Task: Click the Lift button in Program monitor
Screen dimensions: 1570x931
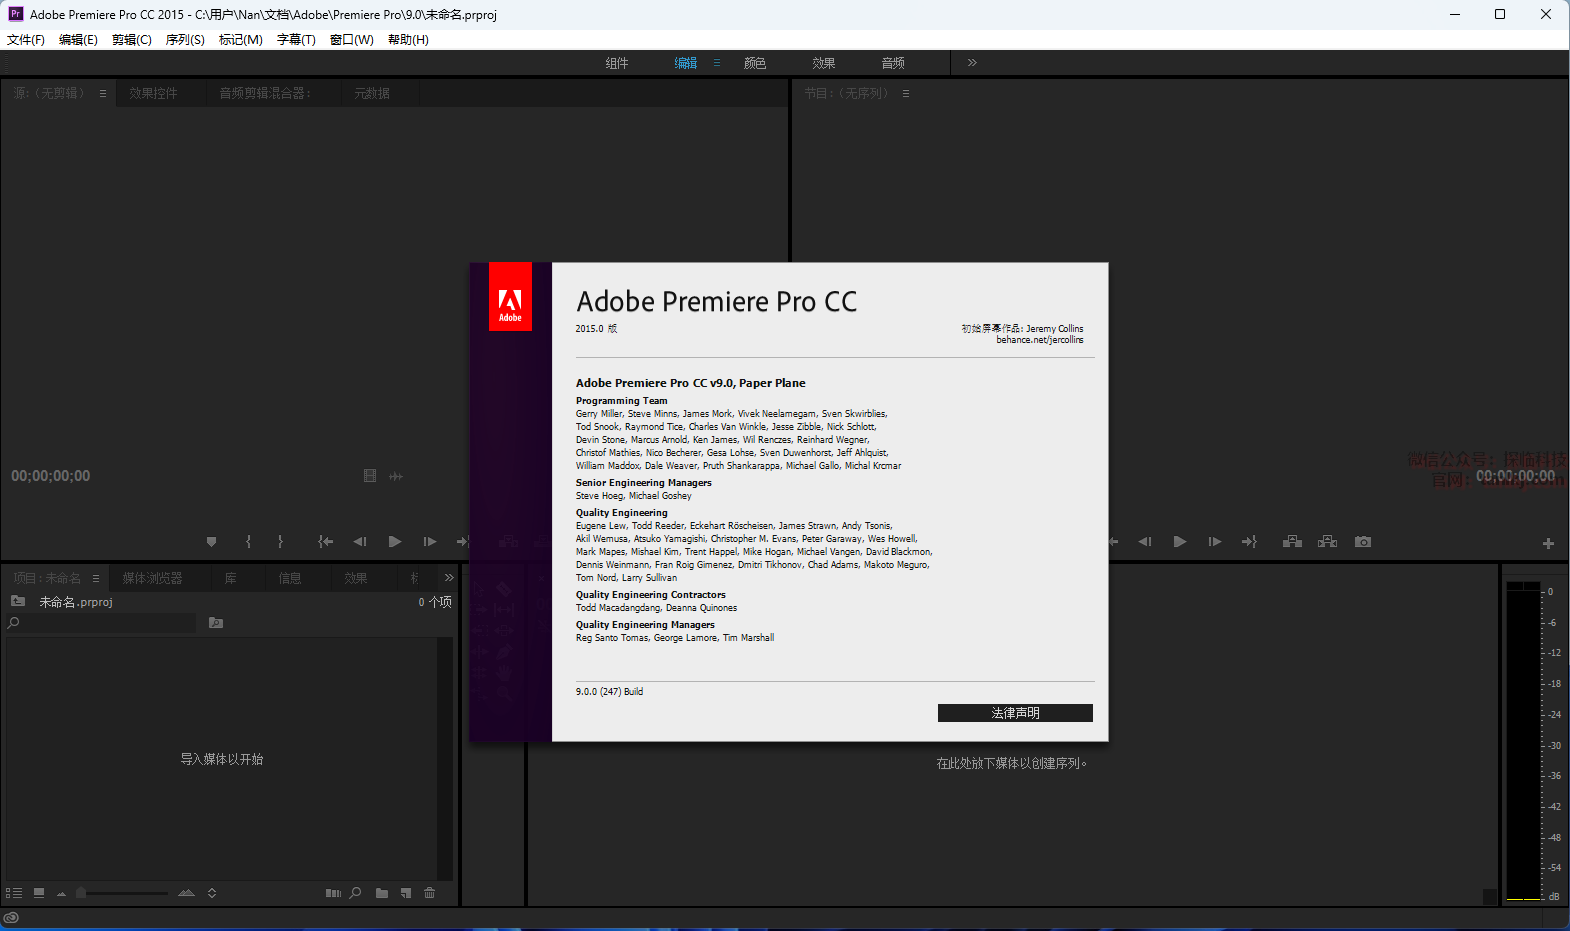Action: pyautogui.click(x=1292, y=542)
